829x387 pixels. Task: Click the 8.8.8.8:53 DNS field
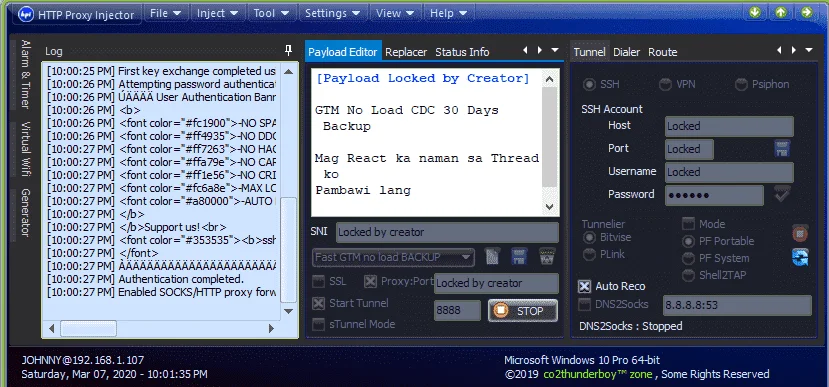coord(737,305)
